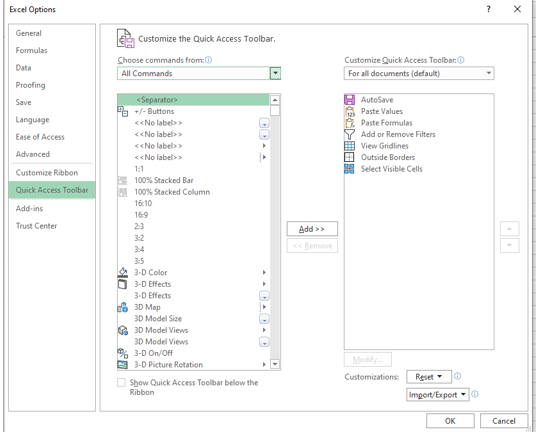The height and width of the screenshot is (443, 541).
Task: Click the 3D Map globe icon
Action: tap(123, 307)
